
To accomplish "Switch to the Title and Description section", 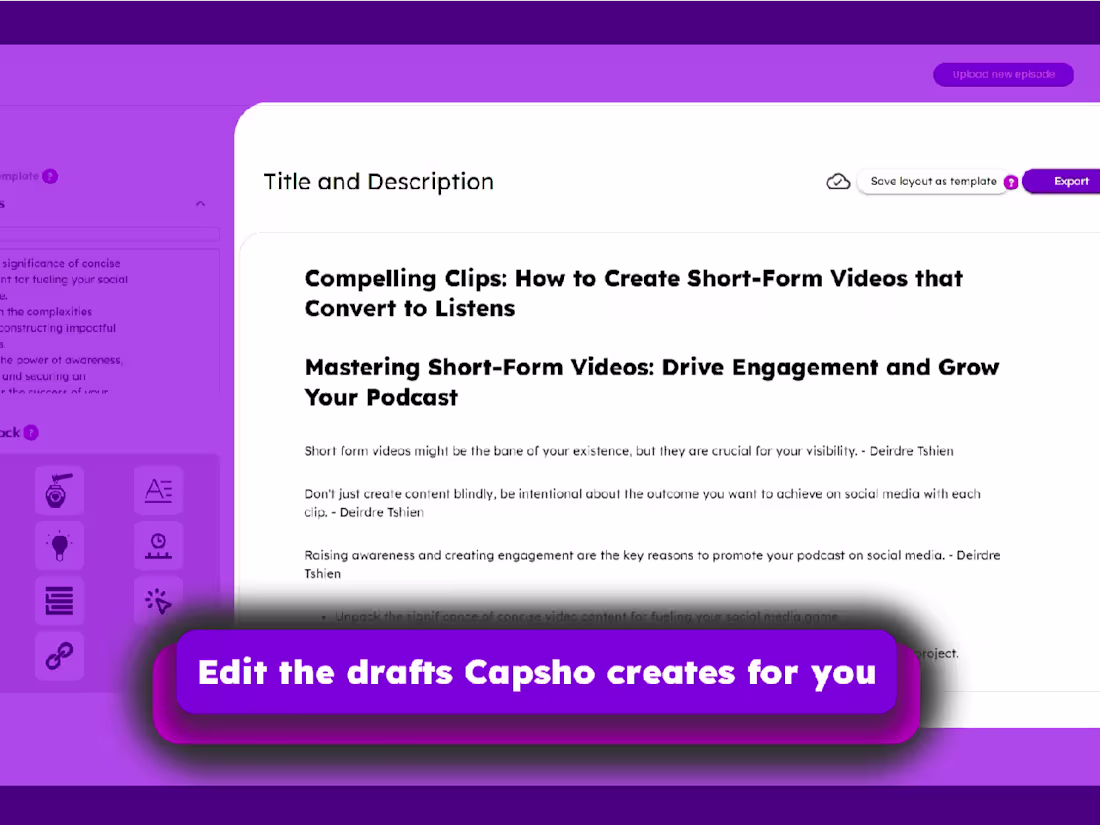I will 378,181.
